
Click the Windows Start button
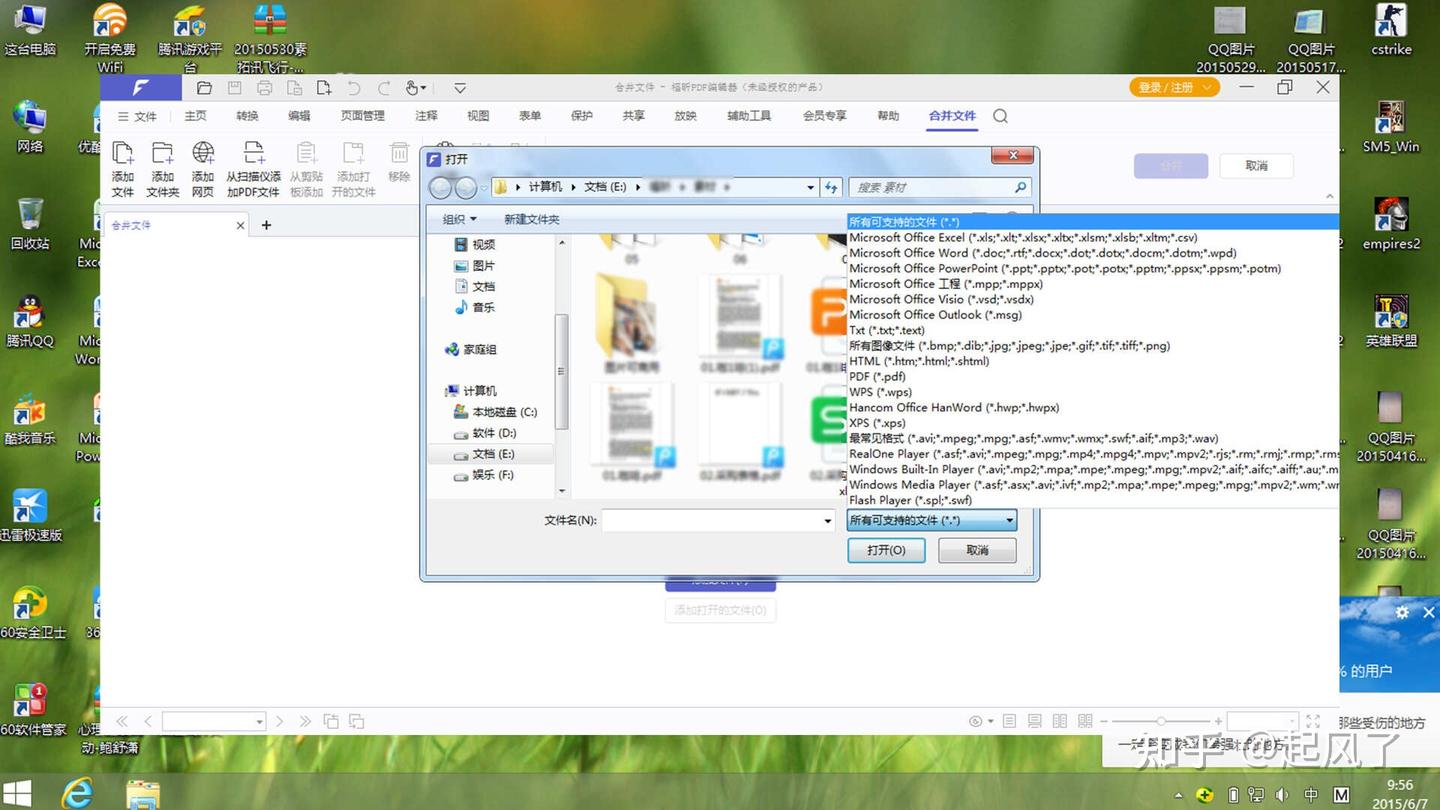16,793
